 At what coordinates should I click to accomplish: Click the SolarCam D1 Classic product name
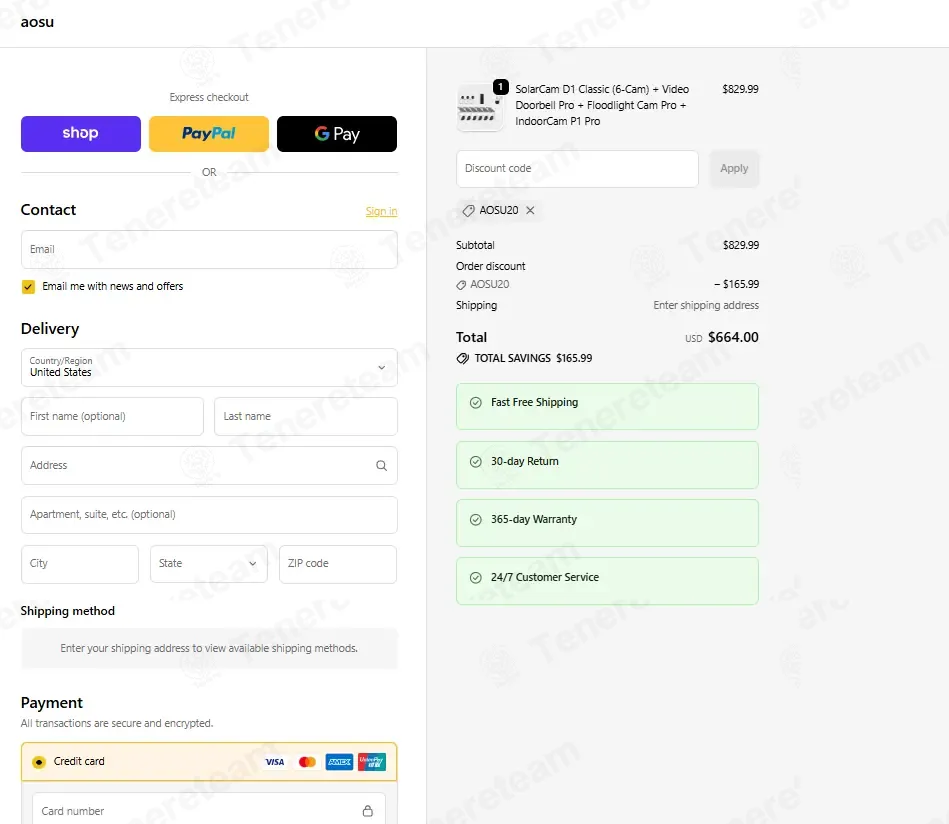click(x=602, y=105)
